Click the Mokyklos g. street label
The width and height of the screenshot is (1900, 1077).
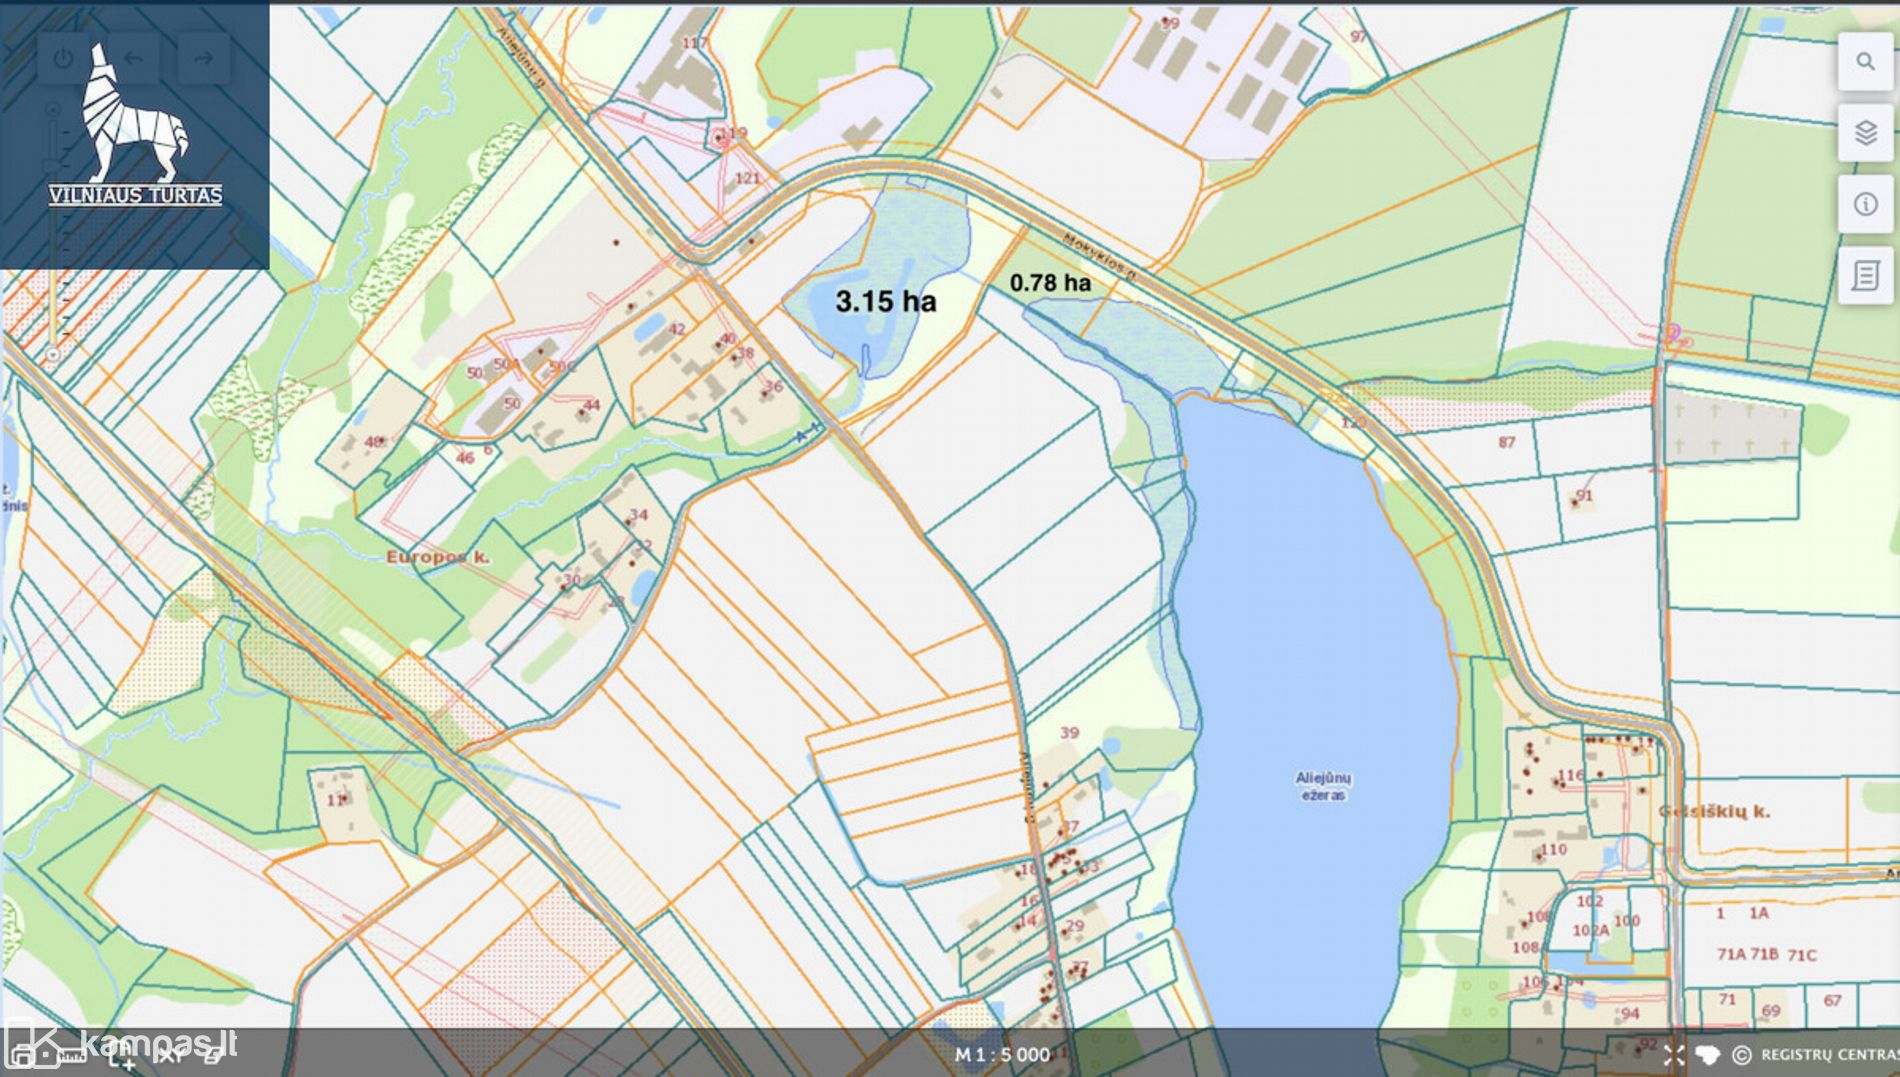coord(1100,256)
